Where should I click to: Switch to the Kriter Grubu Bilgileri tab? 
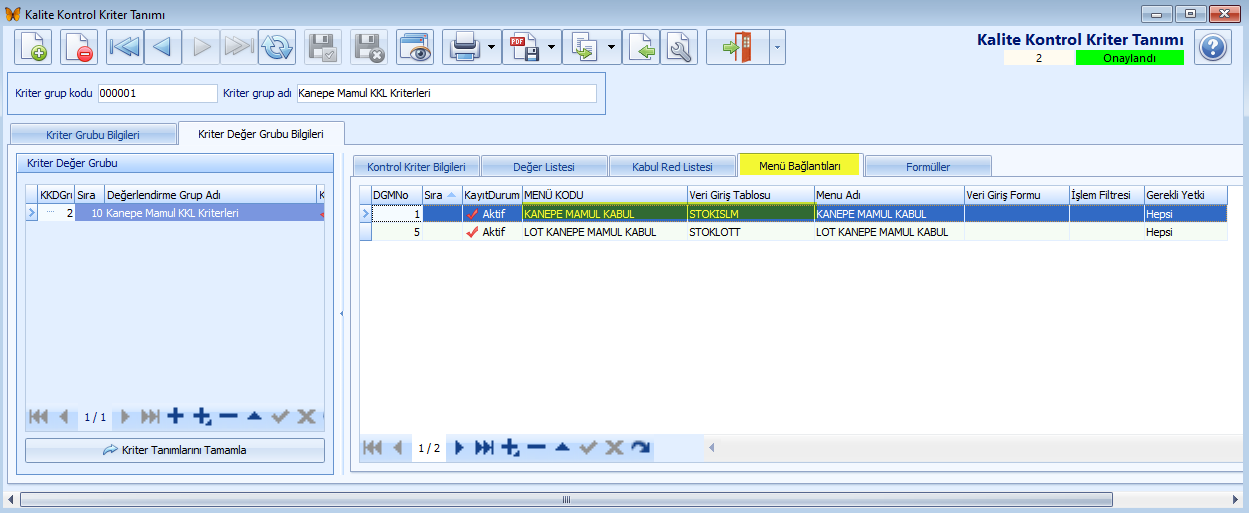point(93,134)
